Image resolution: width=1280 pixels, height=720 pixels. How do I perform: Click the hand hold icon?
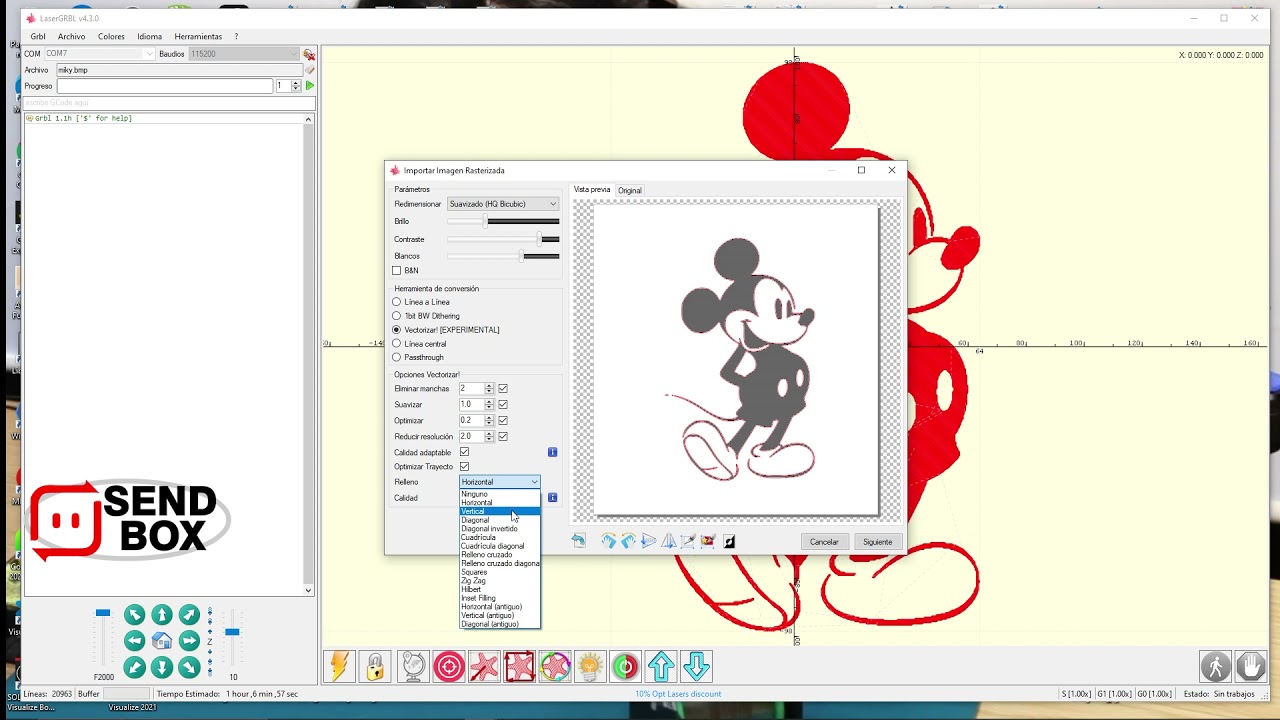(x=1251, y=666)
